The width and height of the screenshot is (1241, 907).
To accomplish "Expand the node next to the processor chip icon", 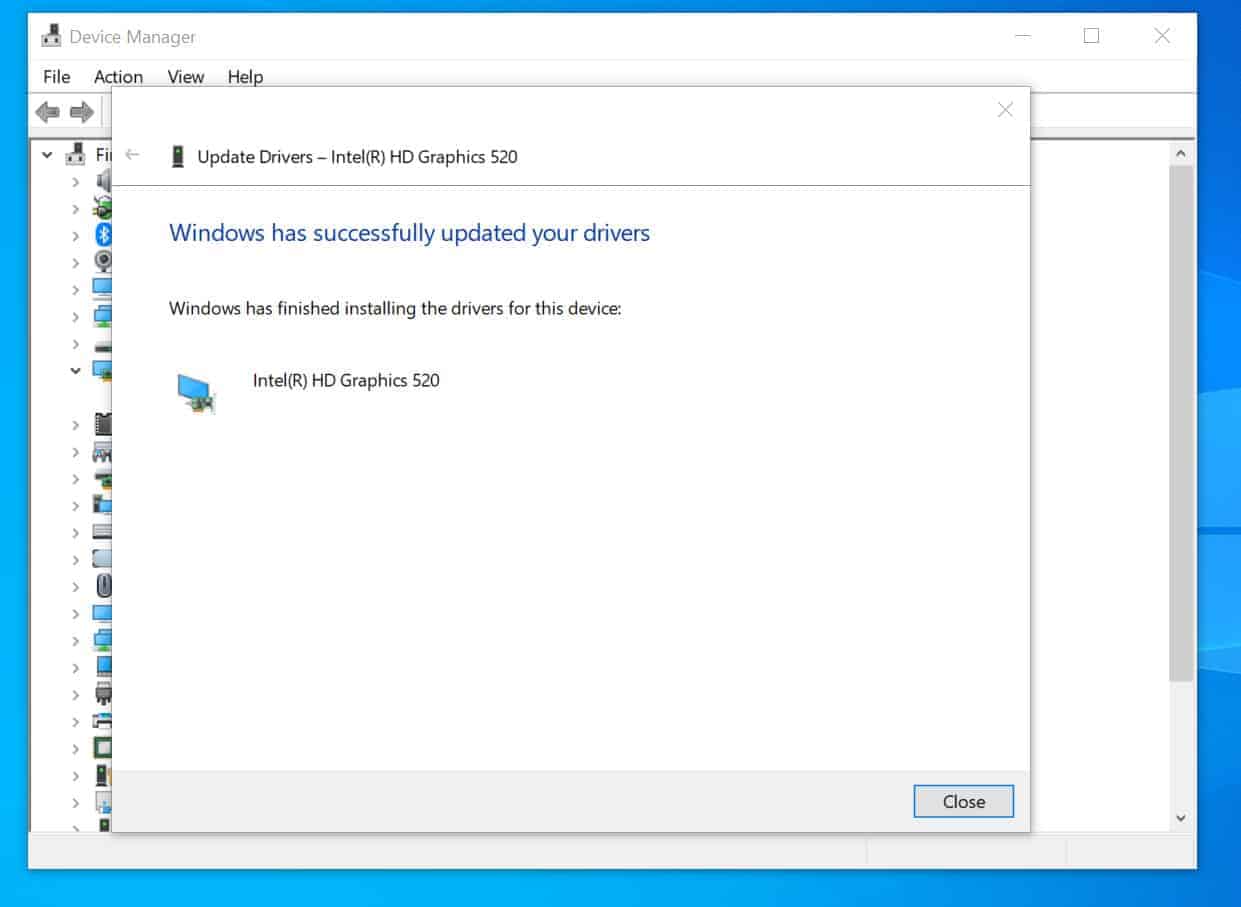I will click(75, 749).
